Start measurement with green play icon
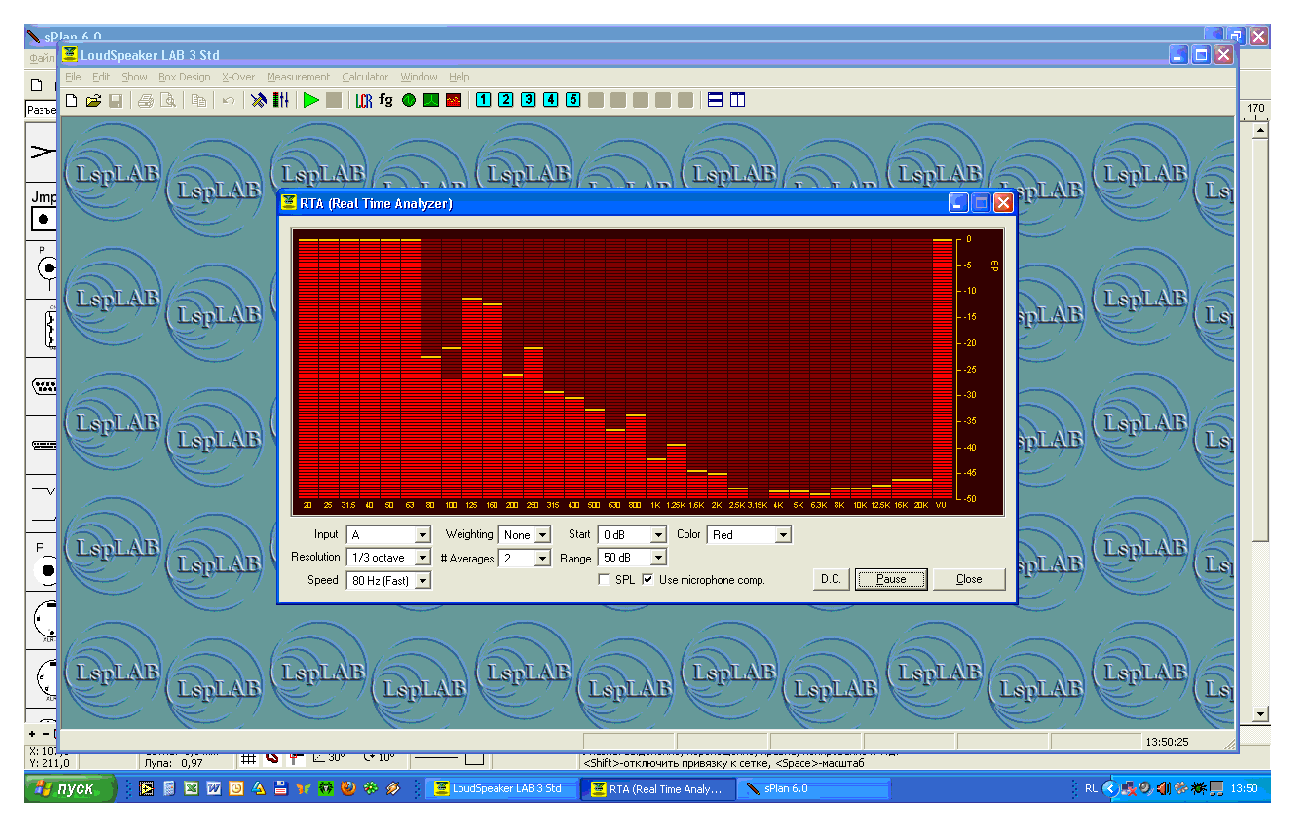Viewport: 1293px width, 826px height. click(x=311, y=100)
